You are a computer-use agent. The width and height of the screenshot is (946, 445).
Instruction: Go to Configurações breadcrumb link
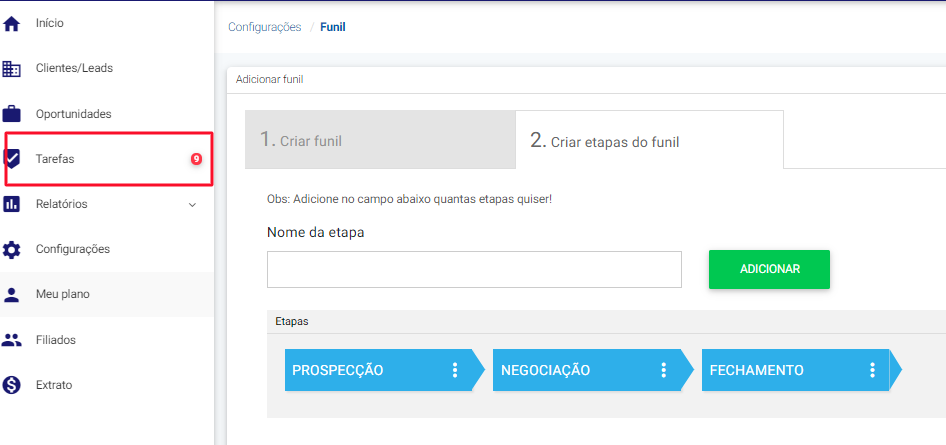coord(264,27)
